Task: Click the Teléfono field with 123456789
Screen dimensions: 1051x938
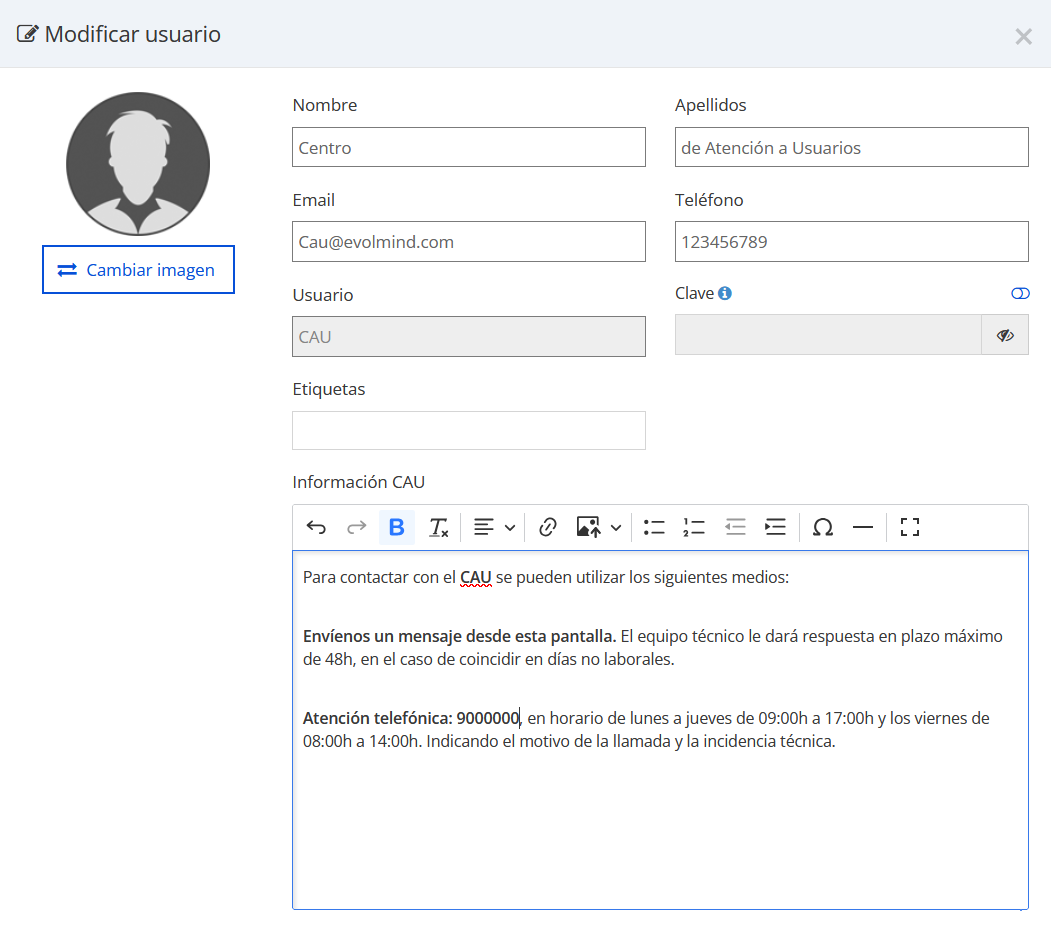Action: pyautogui.click(x=851, y=242)
